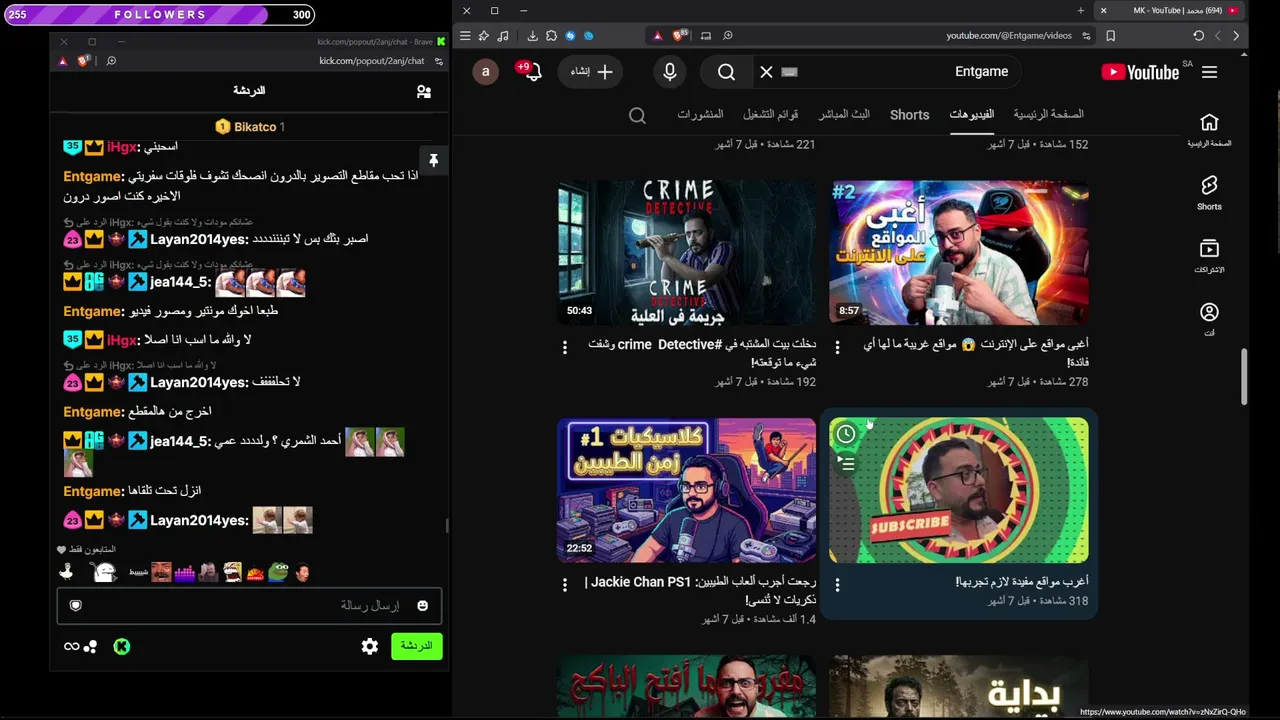Open Home in the YouTube sidebar
This screenshot has width=1280, height=720.
[1209, 129]
